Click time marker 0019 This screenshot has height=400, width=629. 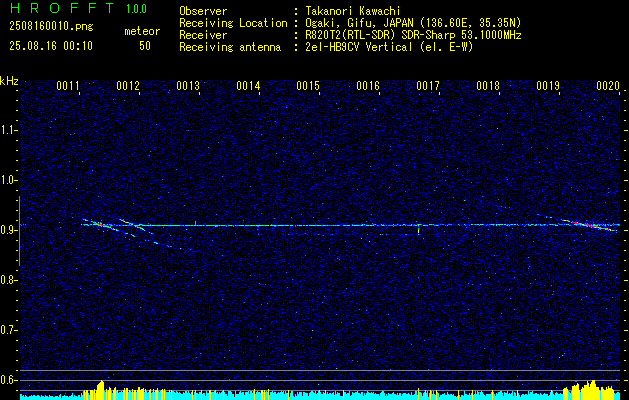click(548, 86)
